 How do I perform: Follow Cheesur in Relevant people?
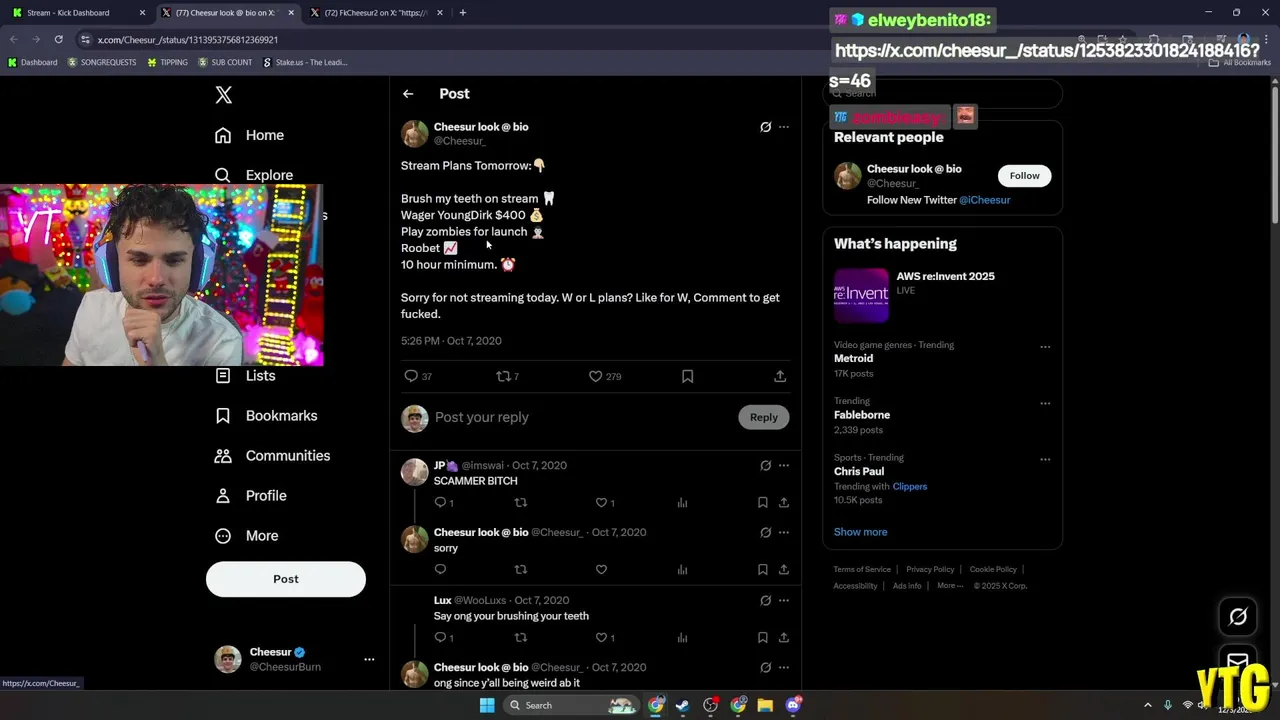[x=1024, y=176]
